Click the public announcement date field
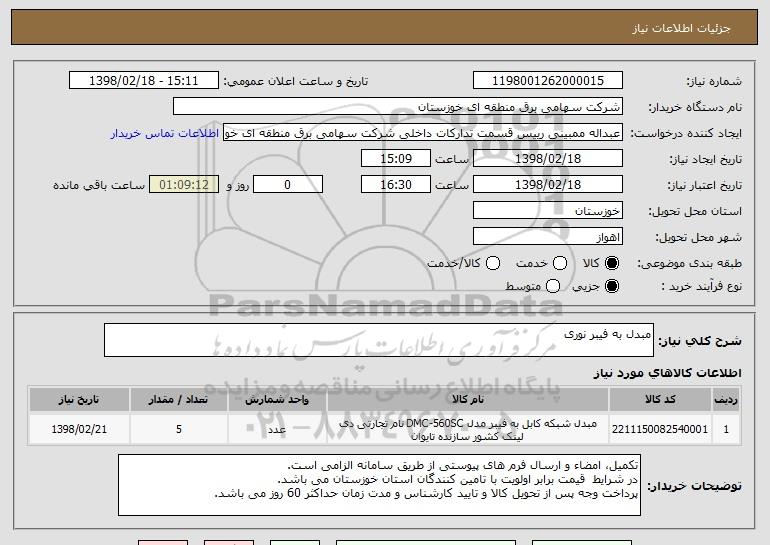The image size is (770, 545). [144, 81]
